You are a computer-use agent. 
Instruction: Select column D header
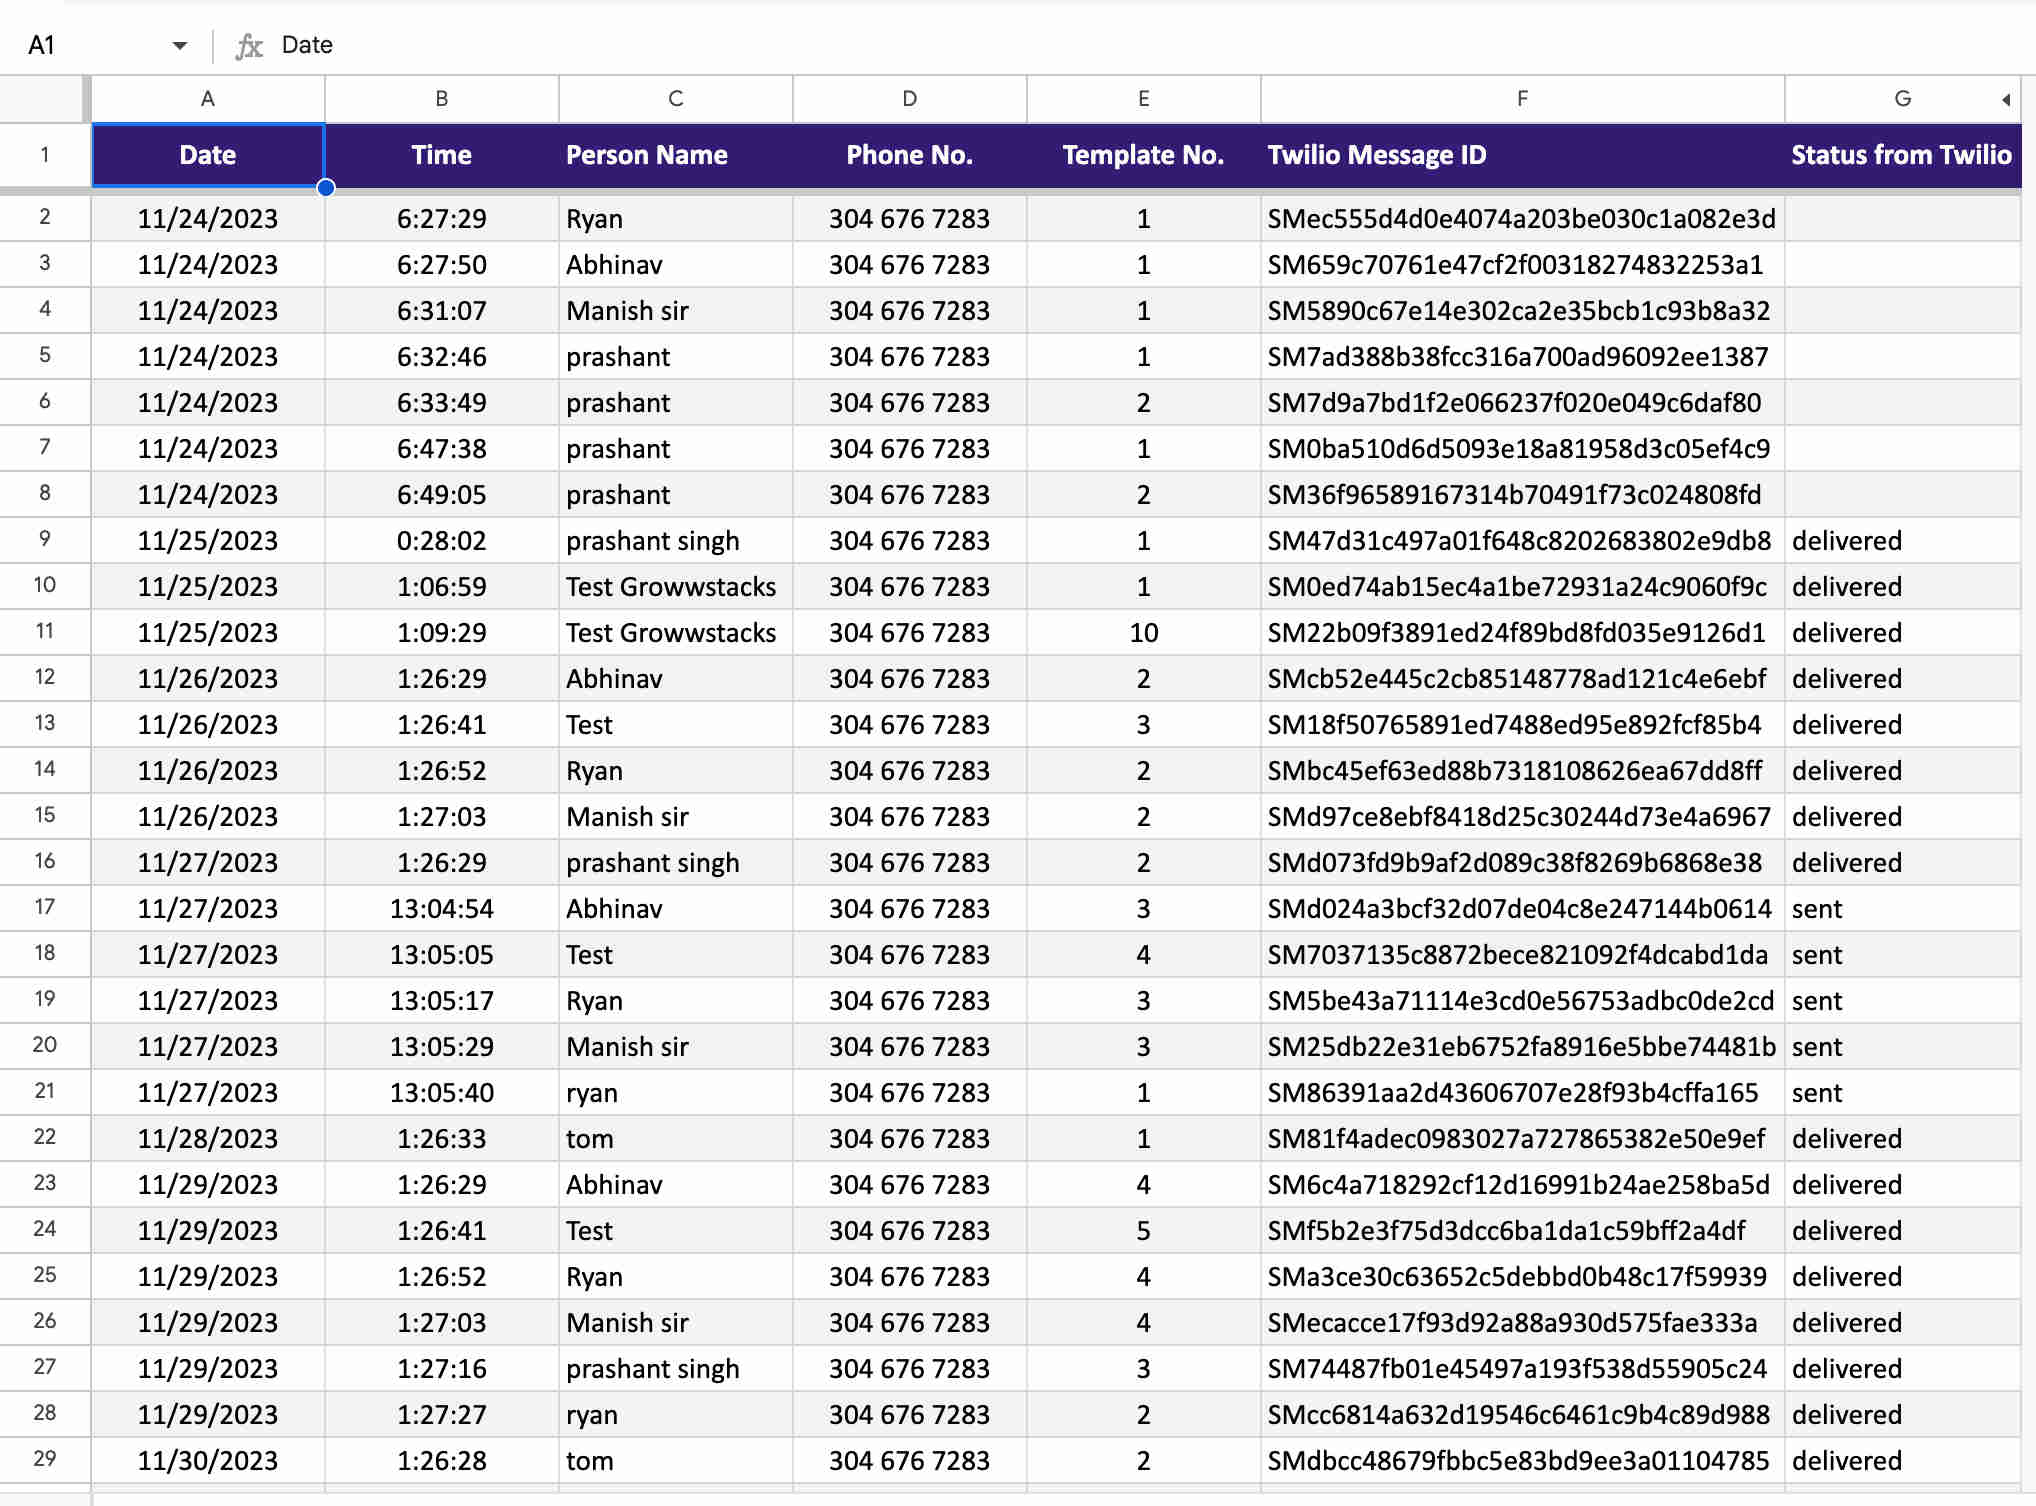click(910, 99)
